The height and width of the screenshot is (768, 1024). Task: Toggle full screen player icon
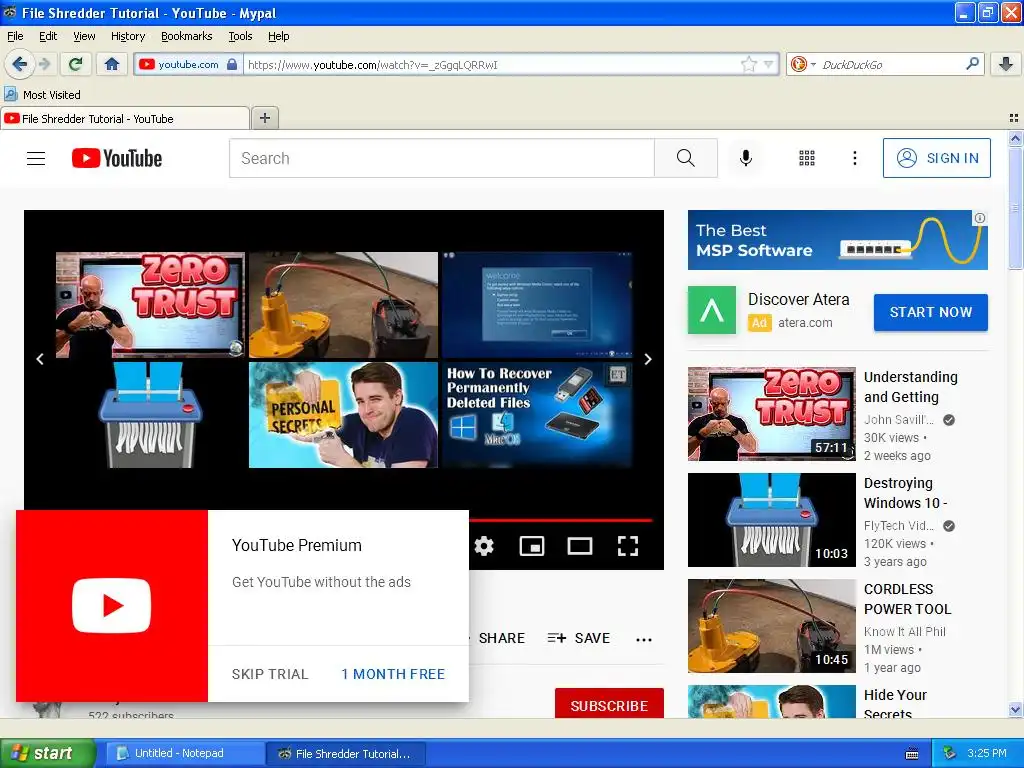(x=628, y=545)
